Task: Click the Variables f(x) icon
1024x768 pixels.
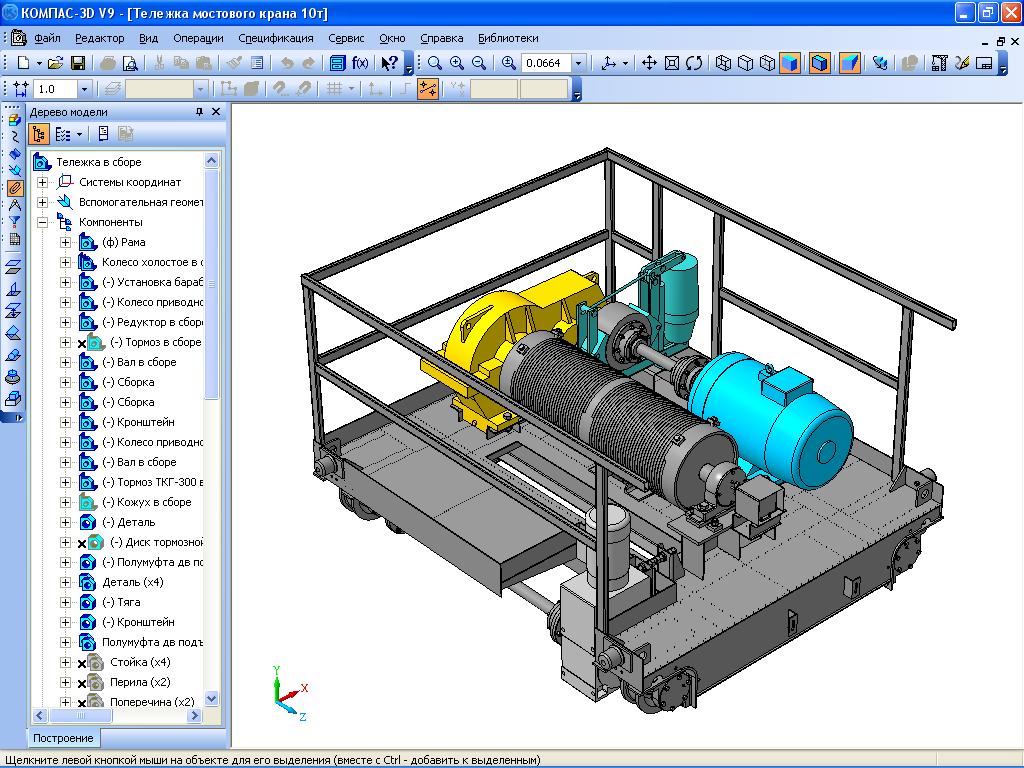Action: coord(361,63)
